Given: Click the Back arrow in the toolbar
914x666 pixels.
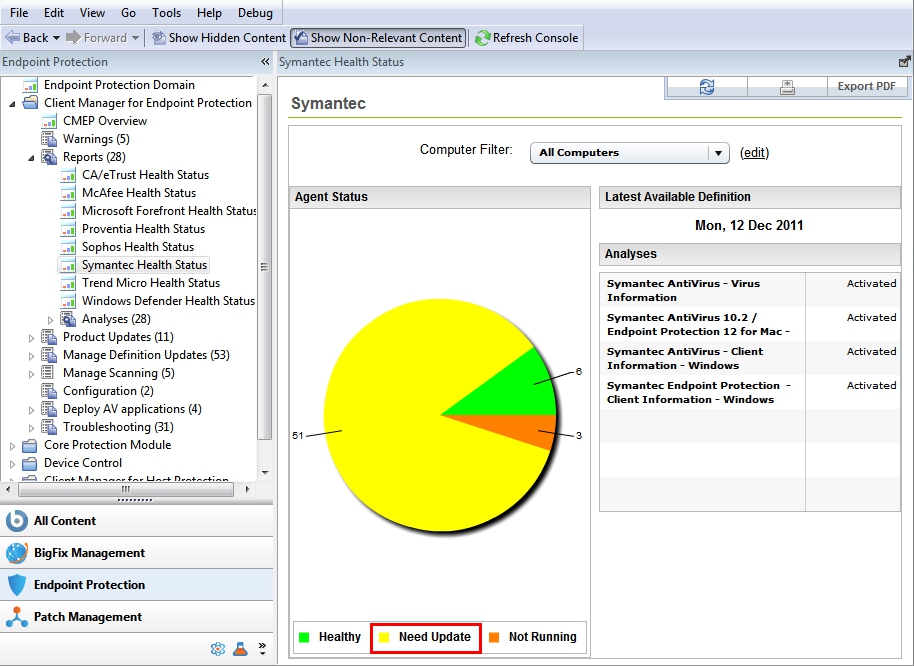Looking at the screenshot, I should pyautogui.click(x=27, y=38).
